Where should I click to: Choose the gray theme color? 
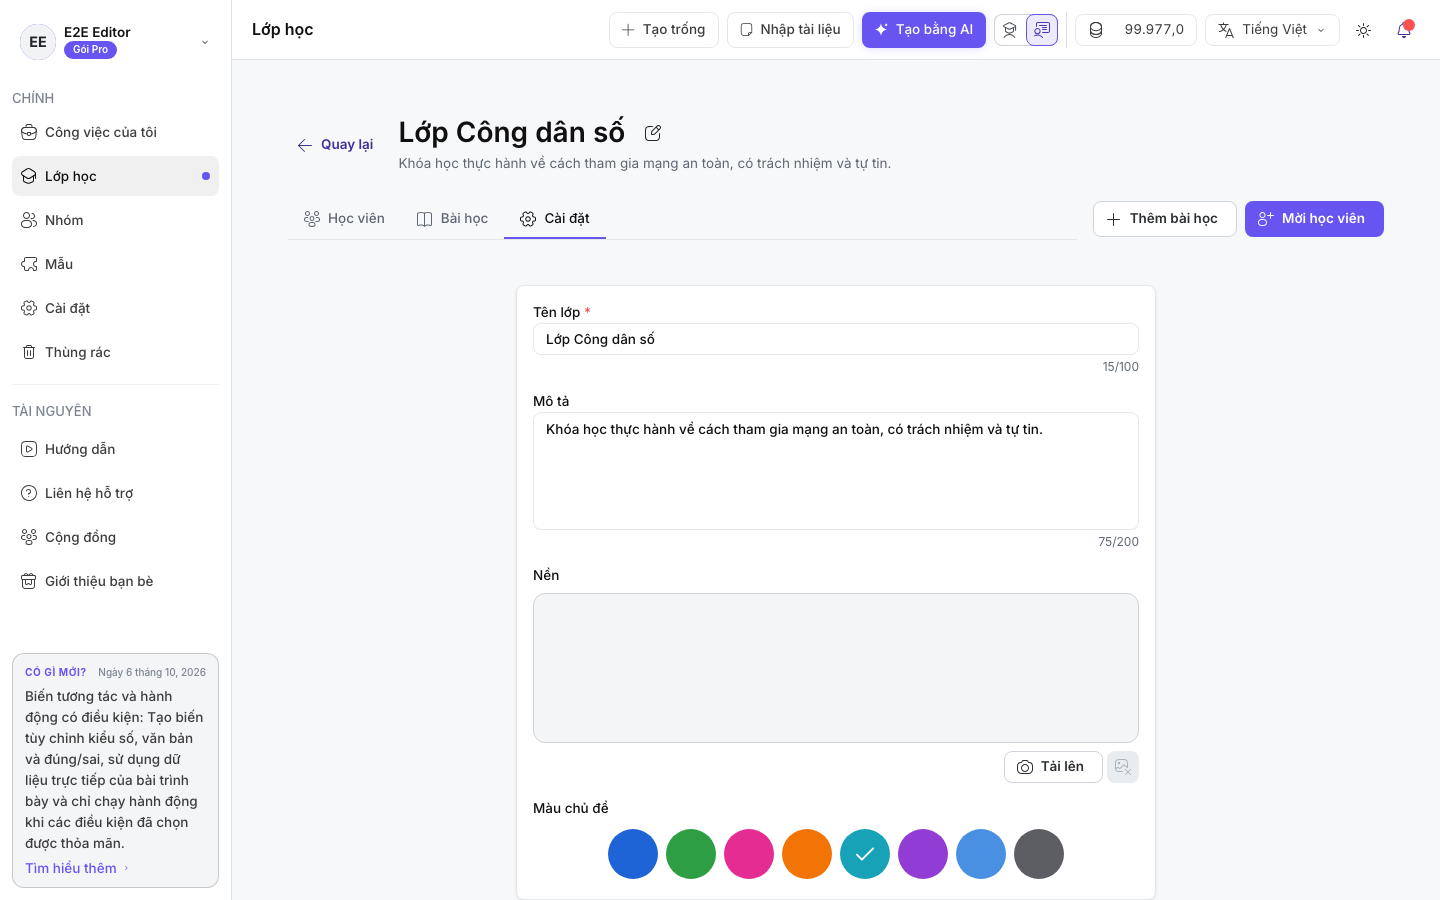(1039, 854)
